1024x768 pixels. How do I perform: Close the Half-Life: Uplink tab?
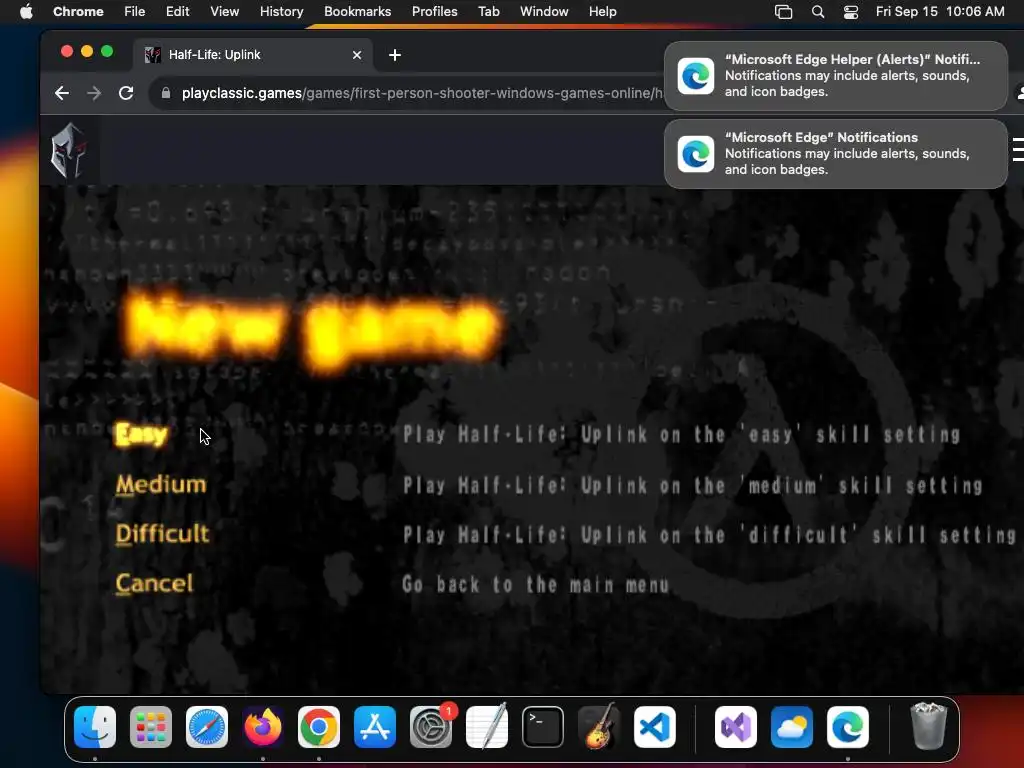coord(357,55)
